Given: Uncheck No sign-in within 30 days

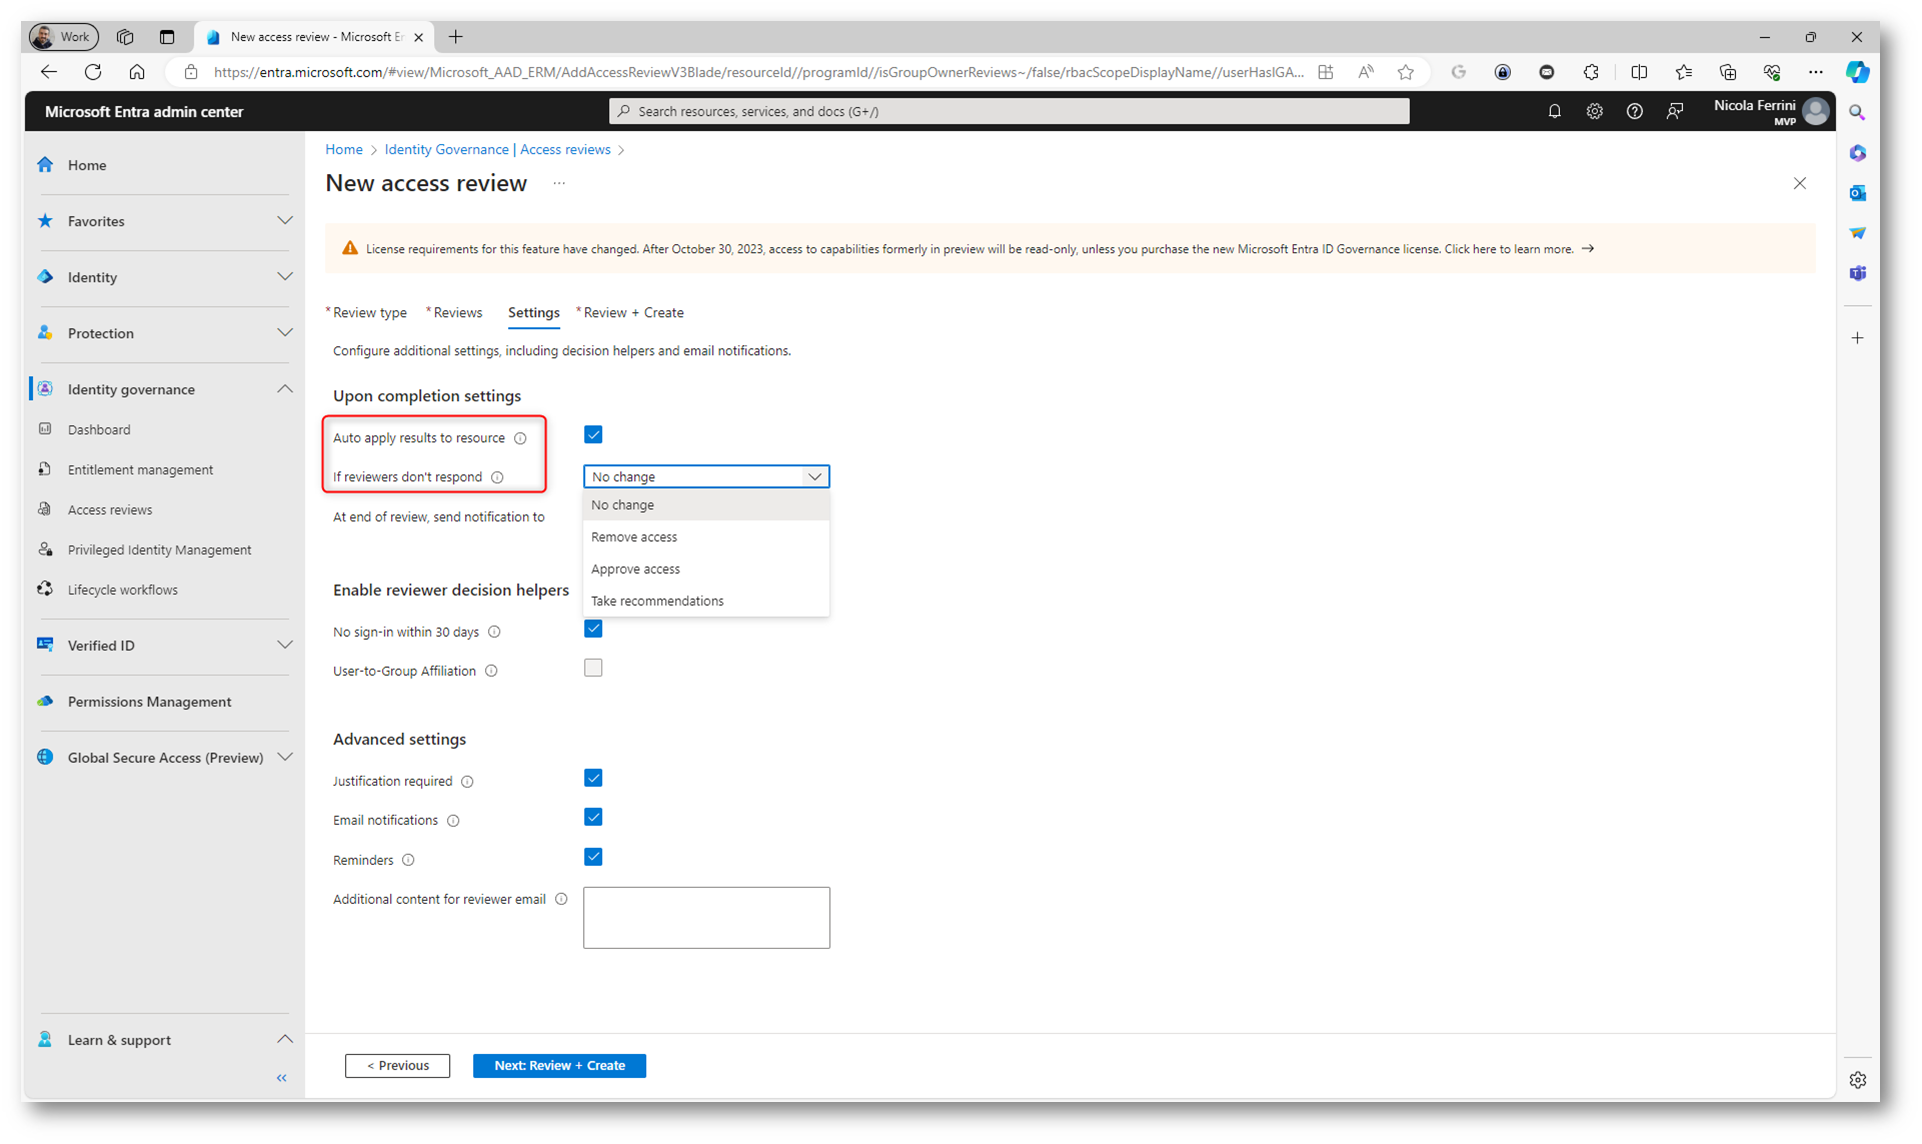Looking at the screenshot, I should (x=593, y=629).
